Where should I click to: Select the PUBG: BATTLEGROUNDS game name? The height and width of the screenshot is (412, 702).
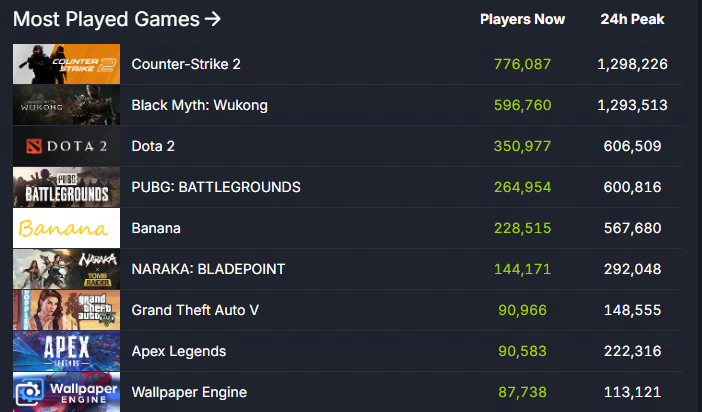coord(216,187)
